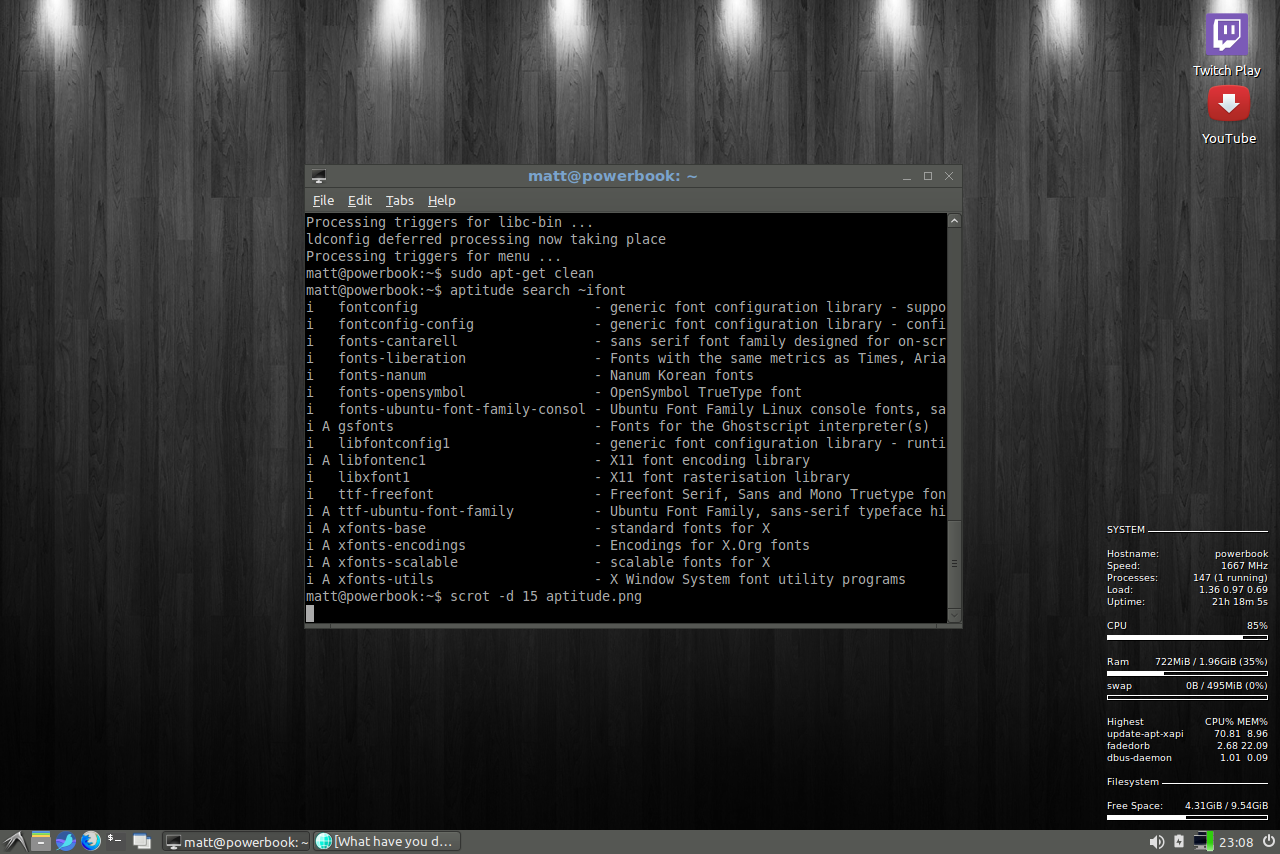
Task: Click the battery charging indicator icon
Action: pyautogui.click(x=1178, y=842)
